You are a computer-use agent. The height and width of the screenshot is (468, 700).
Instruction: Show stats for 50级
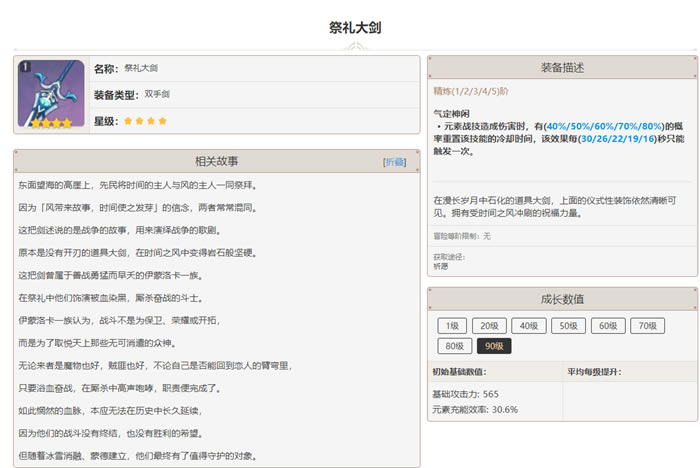(566, 326)
